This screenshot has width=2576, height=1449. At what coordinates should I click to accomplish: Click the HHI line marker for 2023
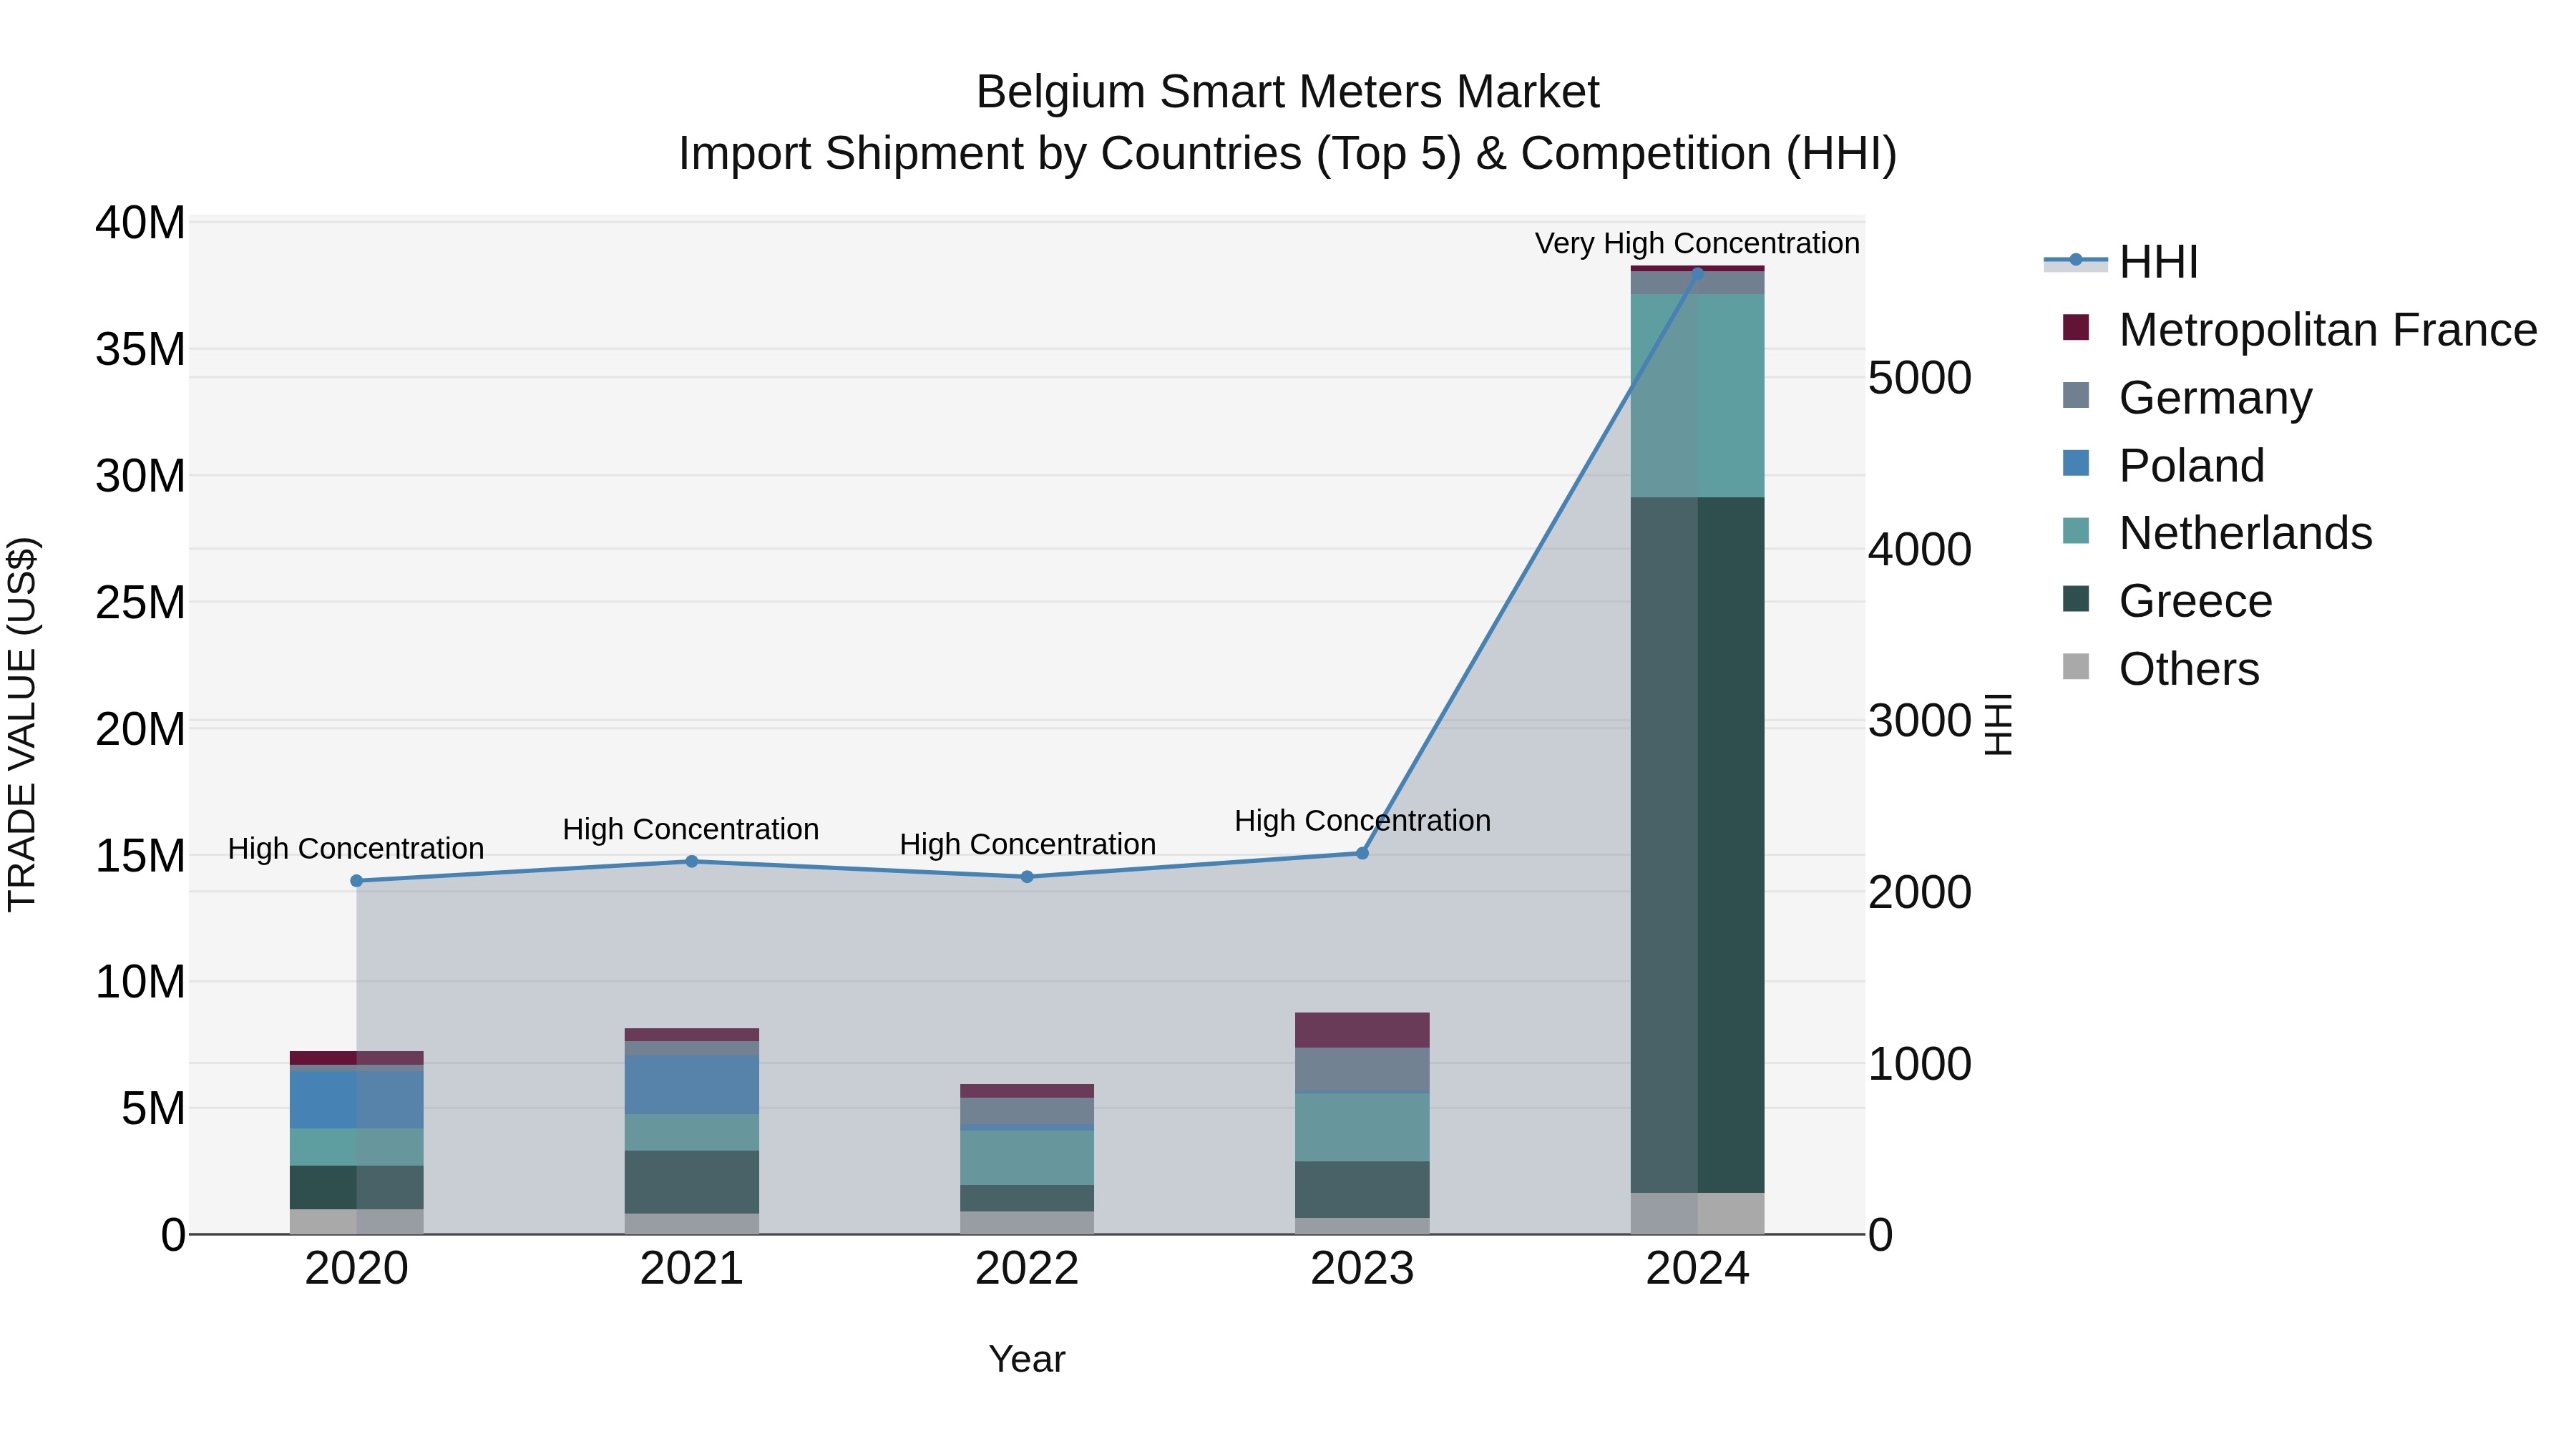pyautogui.click(x=1362, y=853)
